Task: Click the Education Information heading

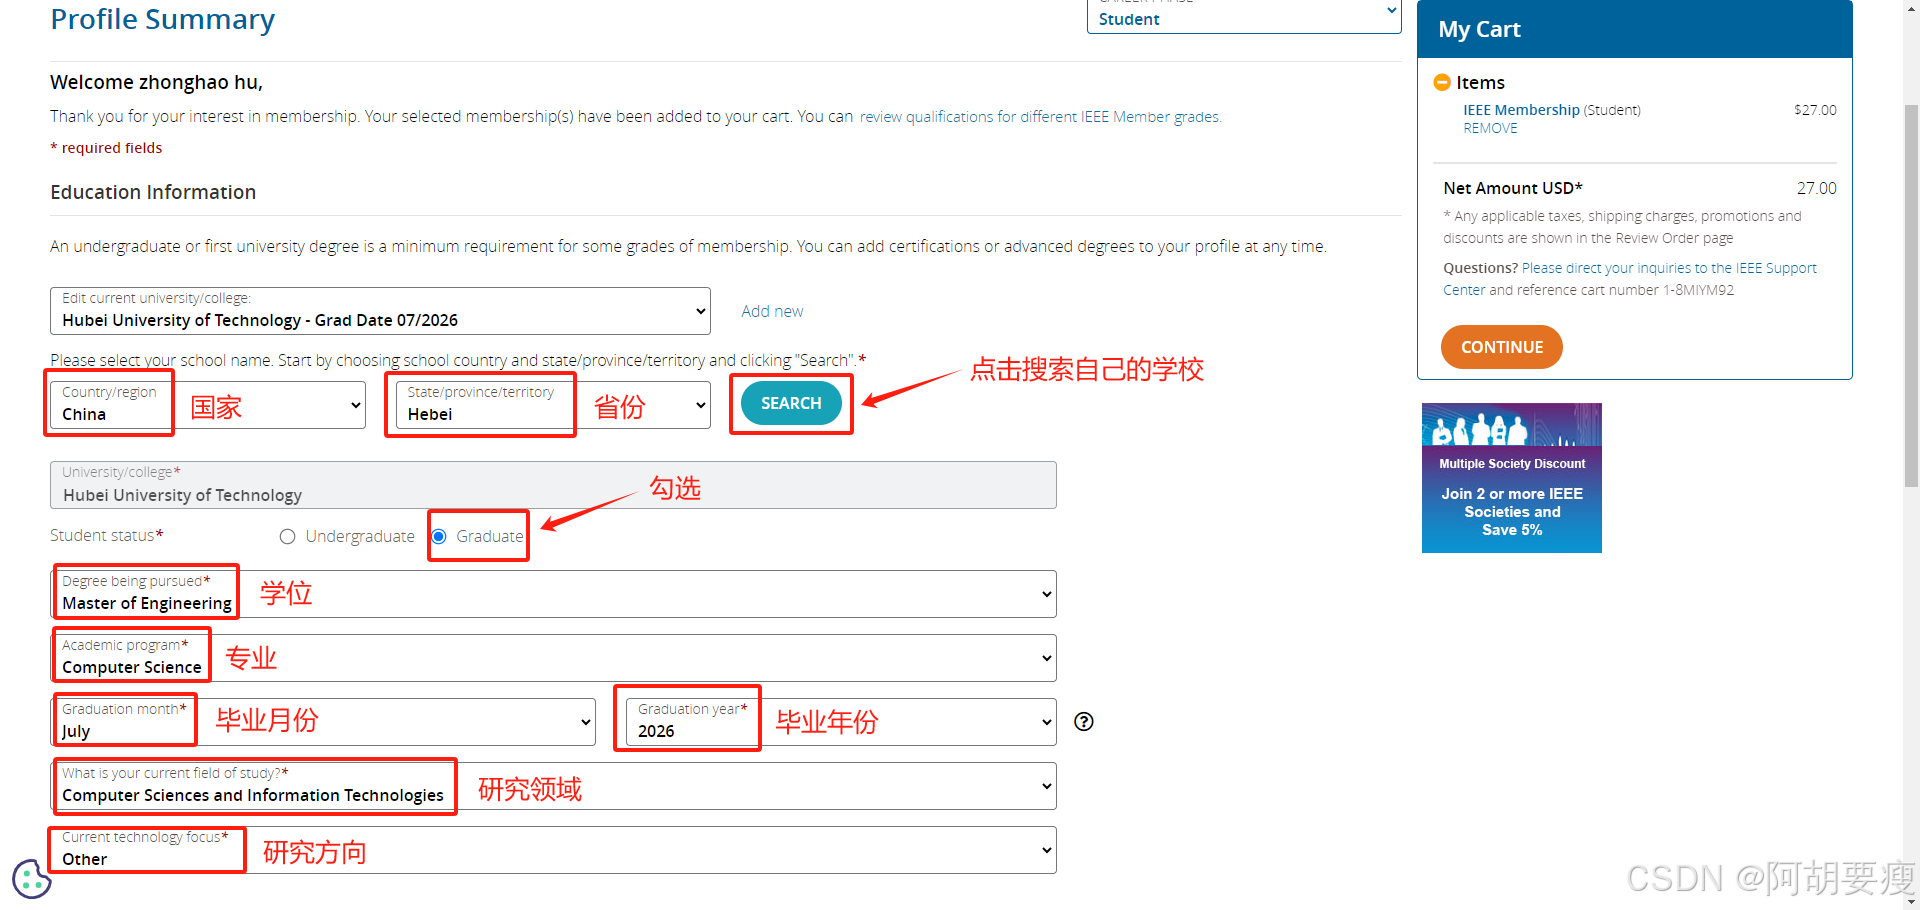Action: pyautogui.click(x=153, y=192)
